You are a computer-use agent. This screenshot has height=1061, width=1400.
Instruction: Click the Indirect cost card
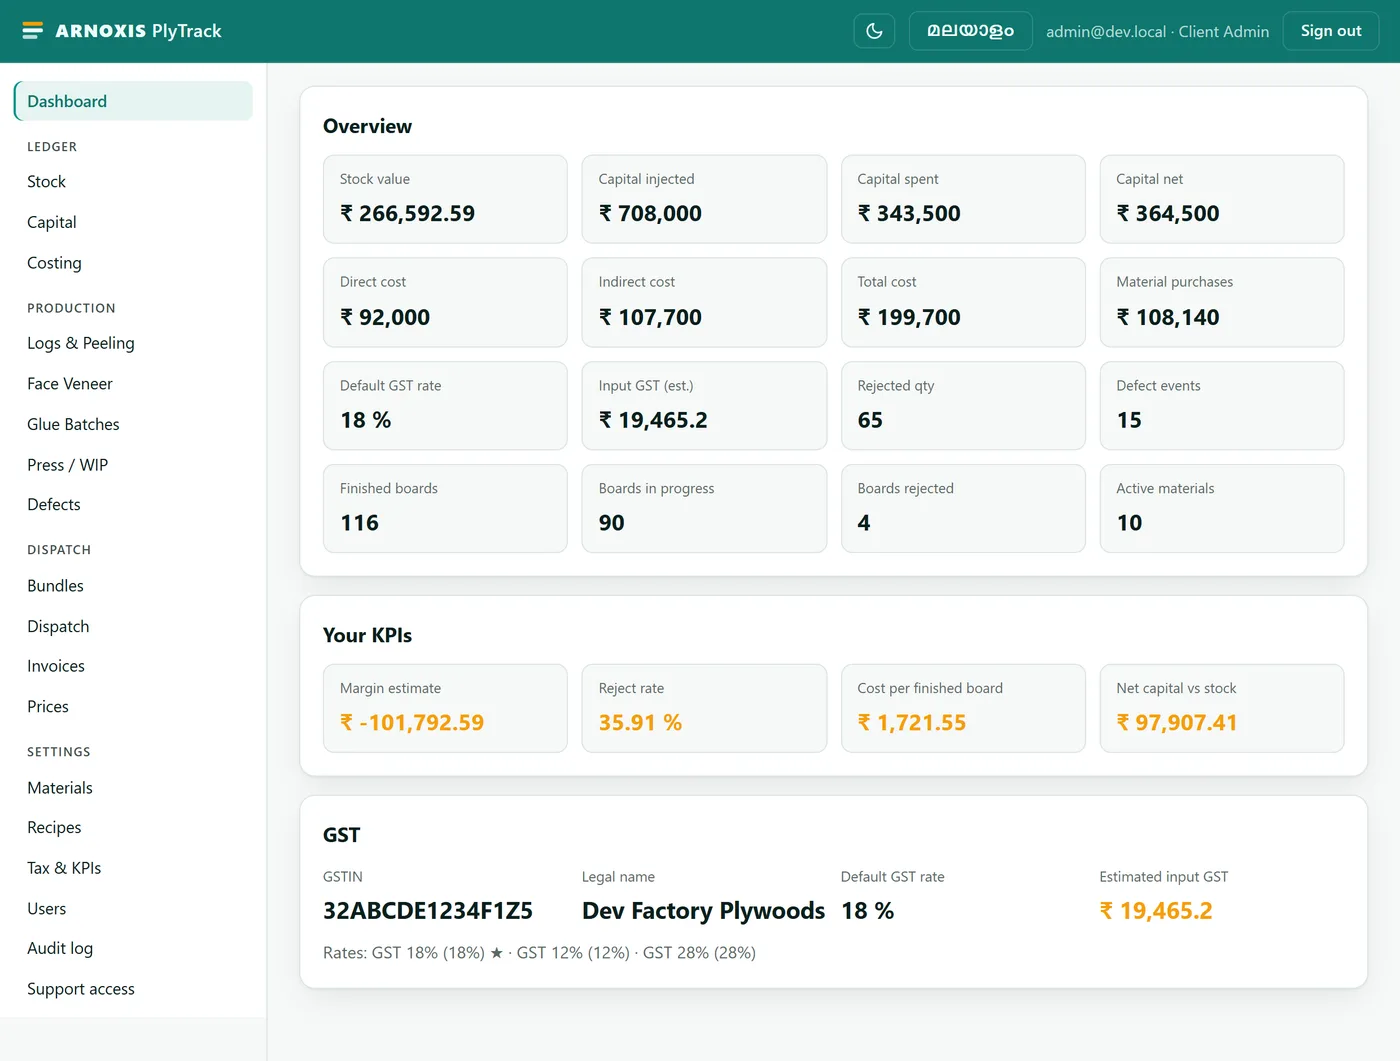pyautogui.click(x=704, y=302)
